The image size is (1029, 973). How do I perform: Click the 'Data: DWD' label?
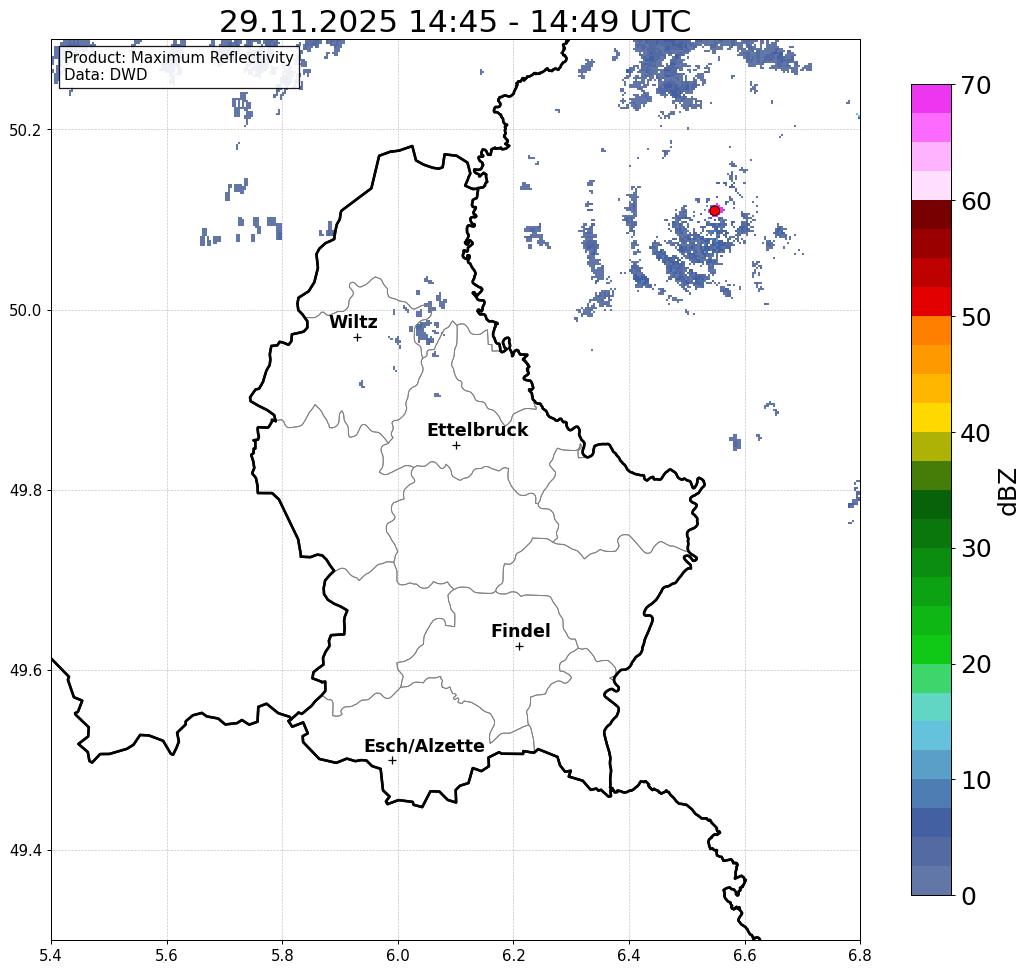[105, 75]
